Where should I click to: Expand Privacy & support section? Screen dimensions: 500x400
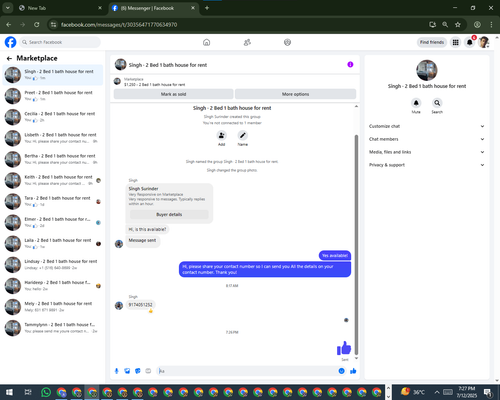pyautogui.click(x=427, y=165)
